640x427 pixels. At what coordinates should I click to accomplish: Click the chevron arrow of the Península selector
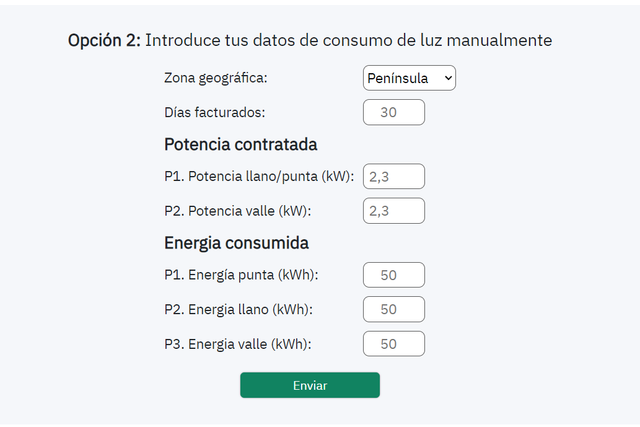click(x=448, y=78)
